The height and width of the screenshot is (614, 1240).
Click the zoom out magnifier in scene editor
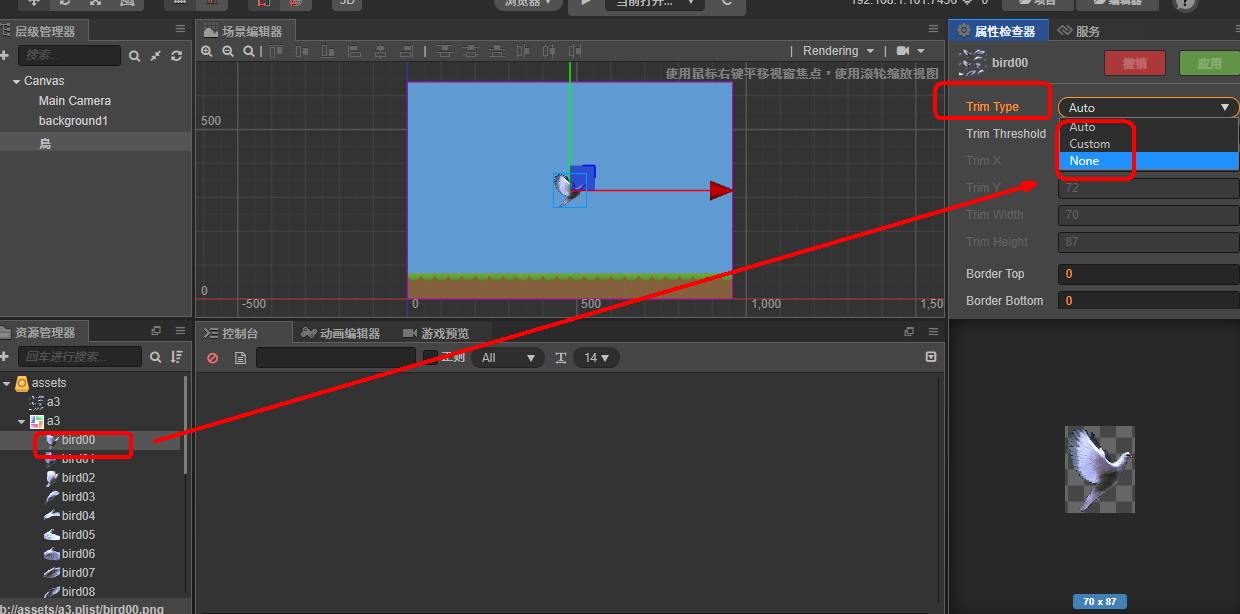227,51
